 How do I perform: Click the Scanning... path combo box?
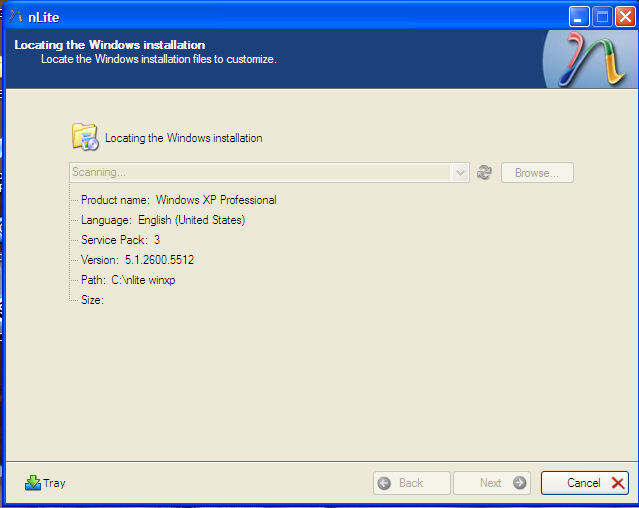click(x=269, y=172)
